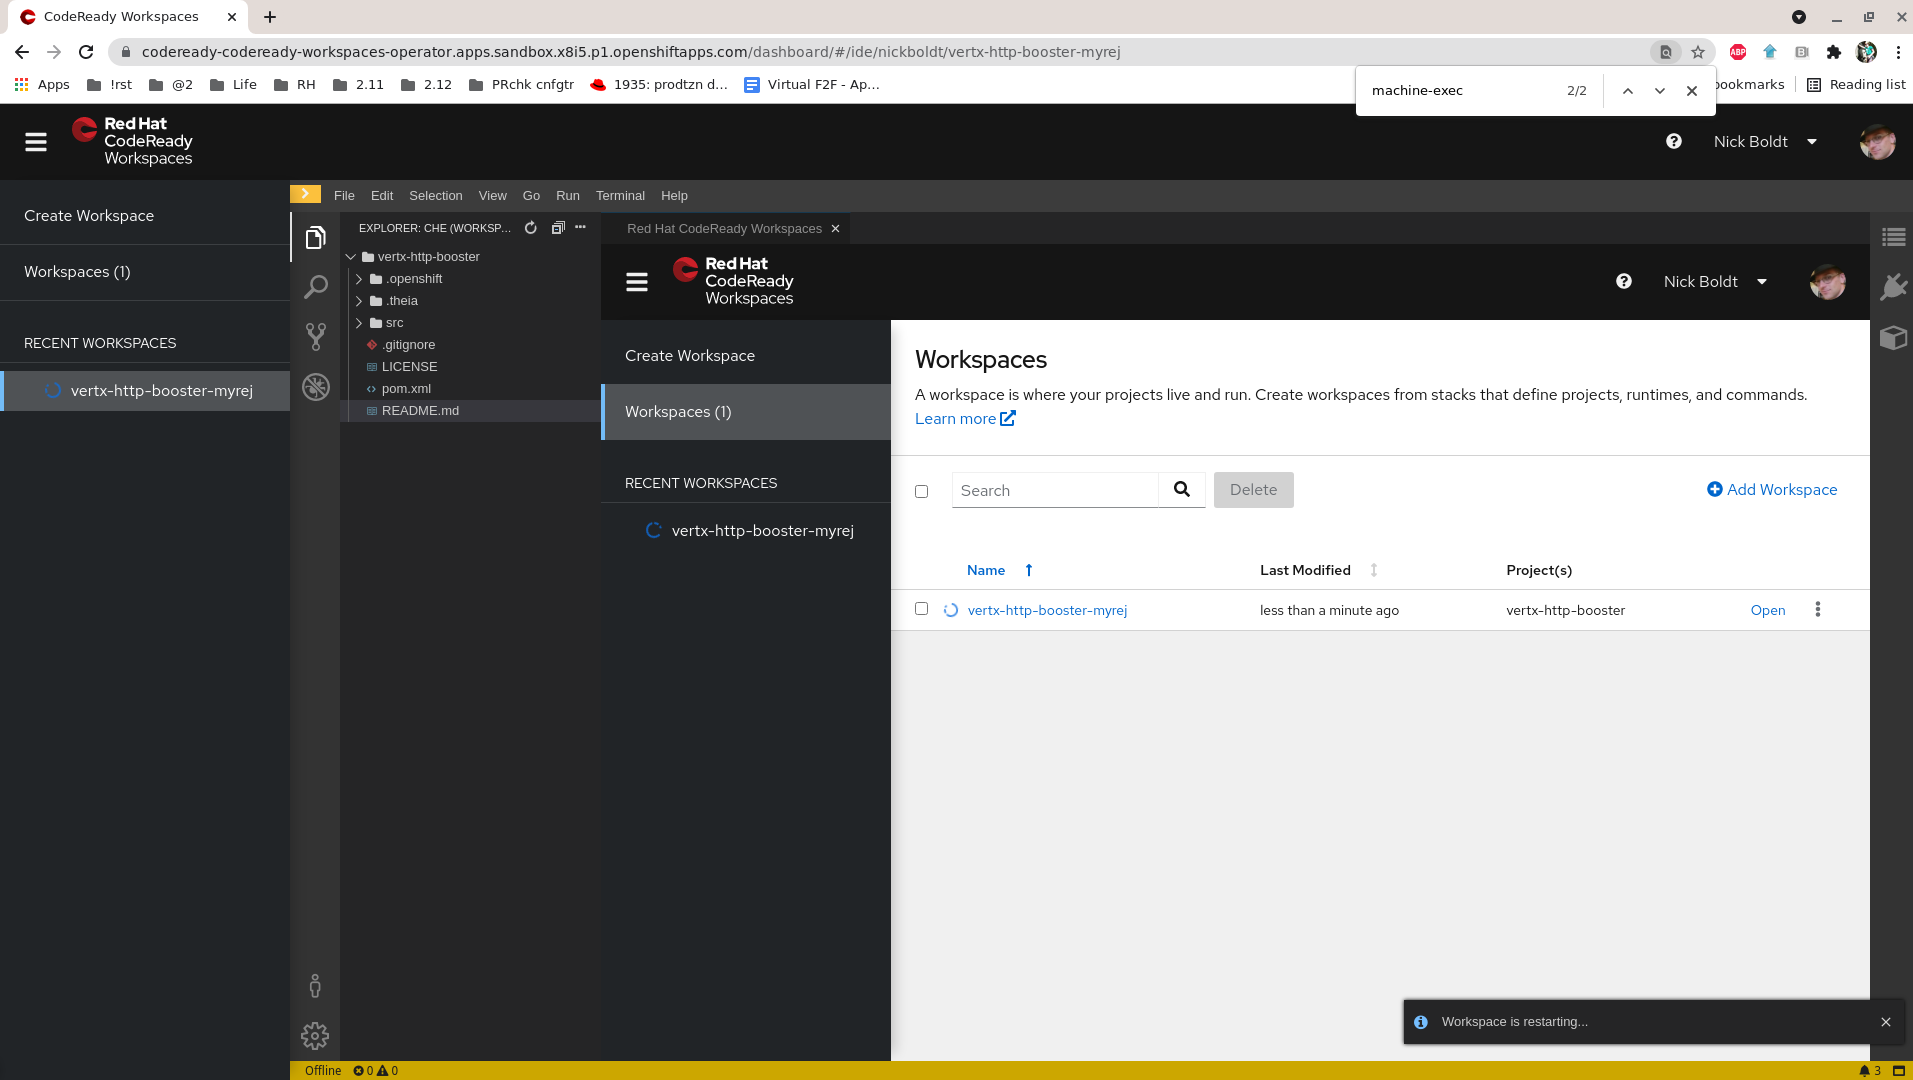Open inner Nick Boldt user dropdown

[1715, 282]
